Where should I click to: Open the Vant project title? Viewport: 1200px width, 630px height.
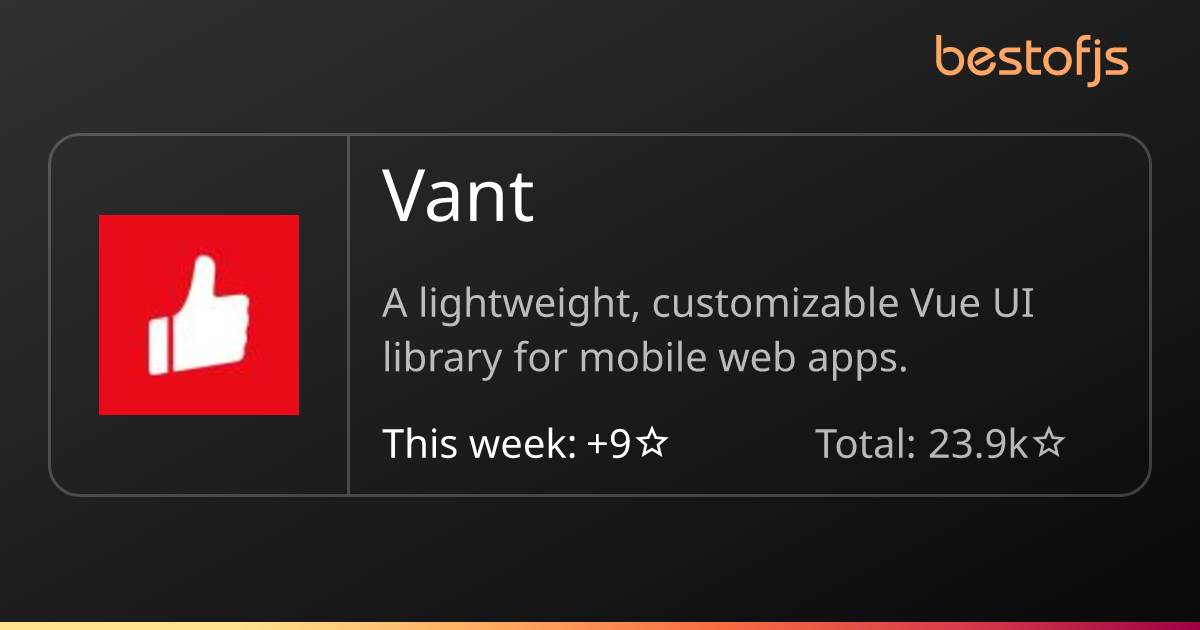coord(459,196)
